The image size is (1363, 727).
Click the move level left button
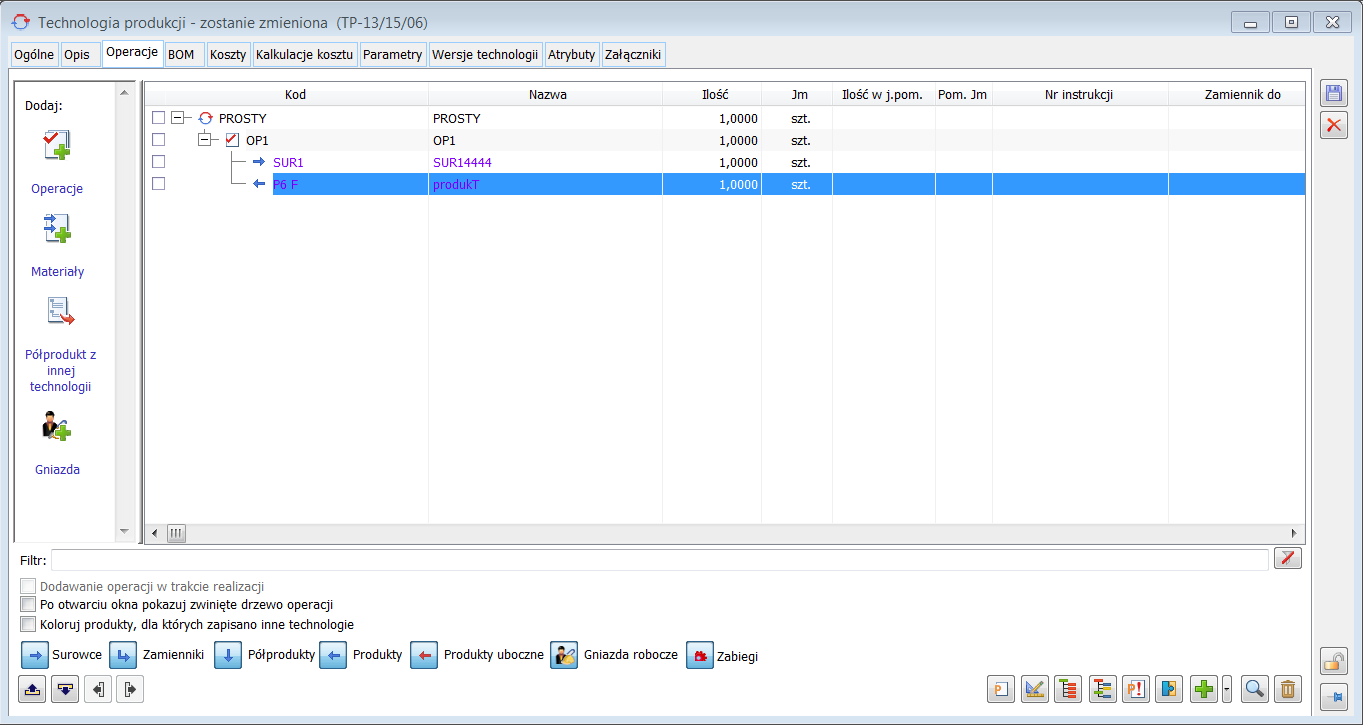click(98, 689)
